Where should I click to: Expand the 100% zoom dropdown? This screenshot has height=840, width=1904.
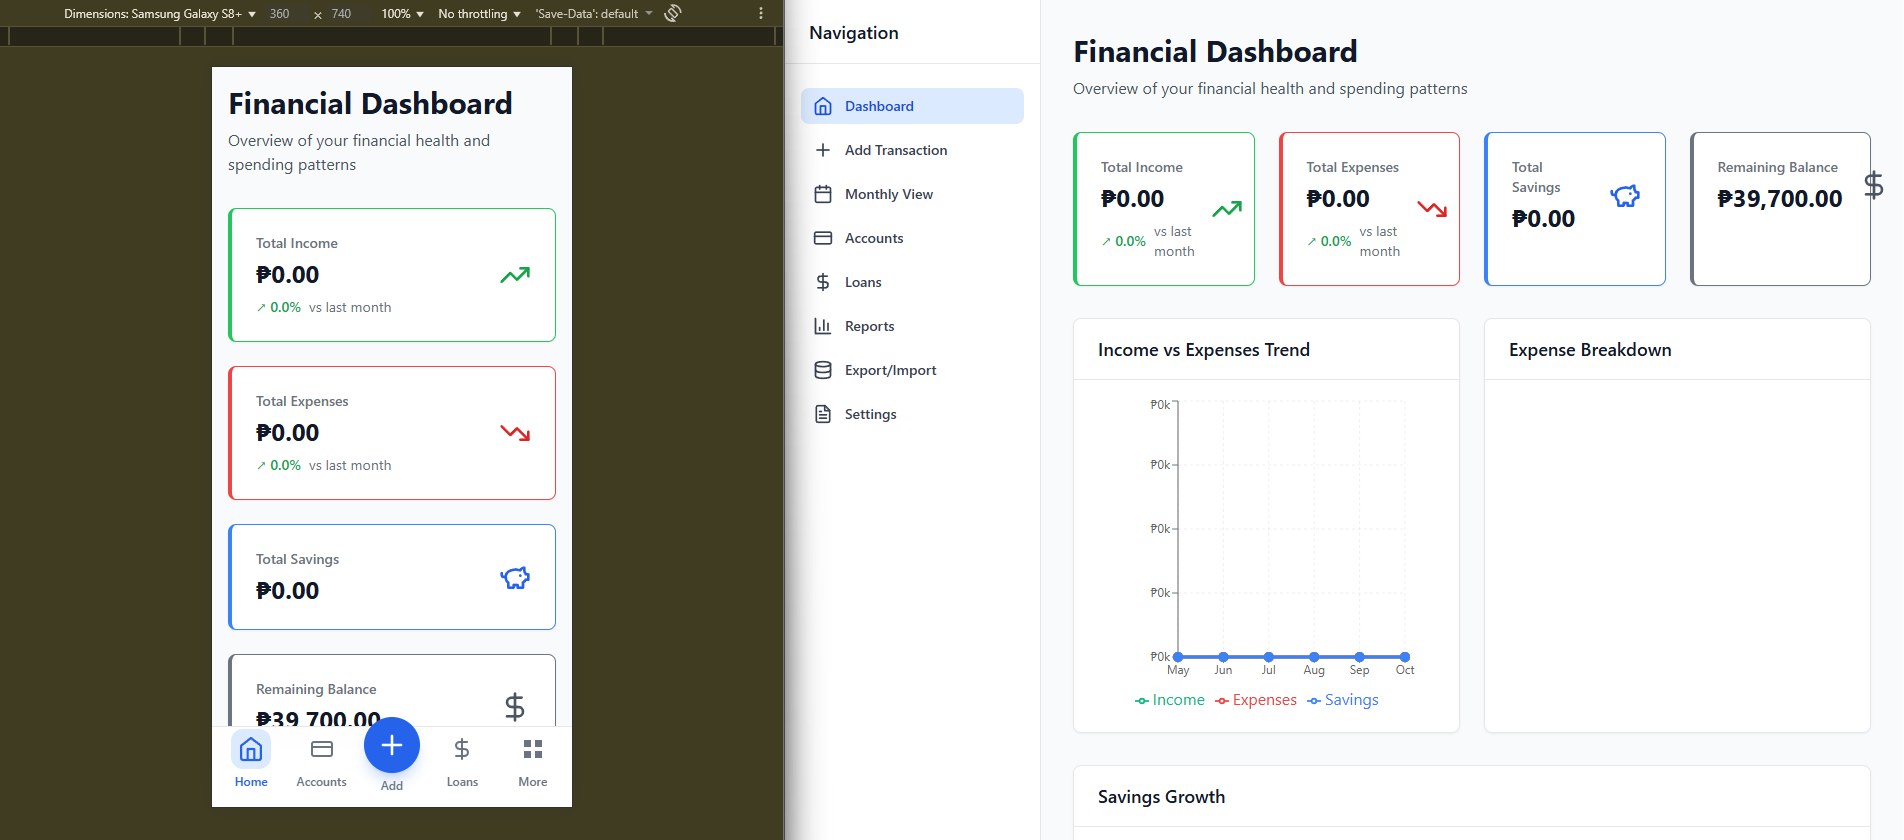[402, 14]
